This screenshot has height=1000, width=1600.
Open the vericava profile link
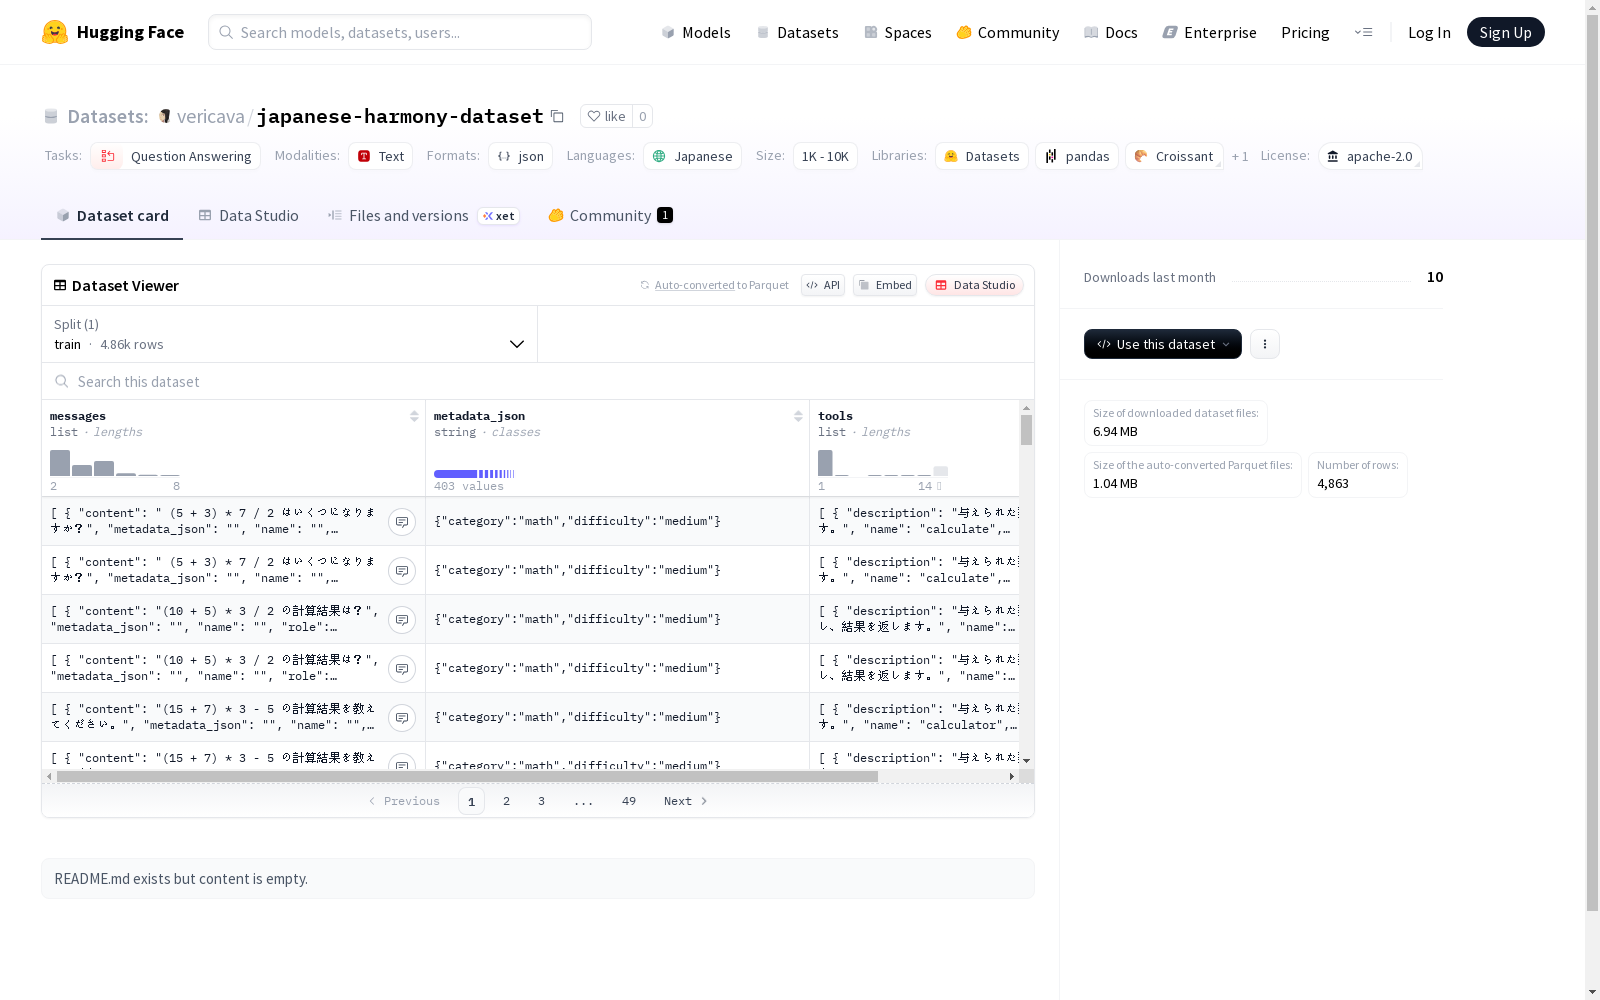click(210, 116)
